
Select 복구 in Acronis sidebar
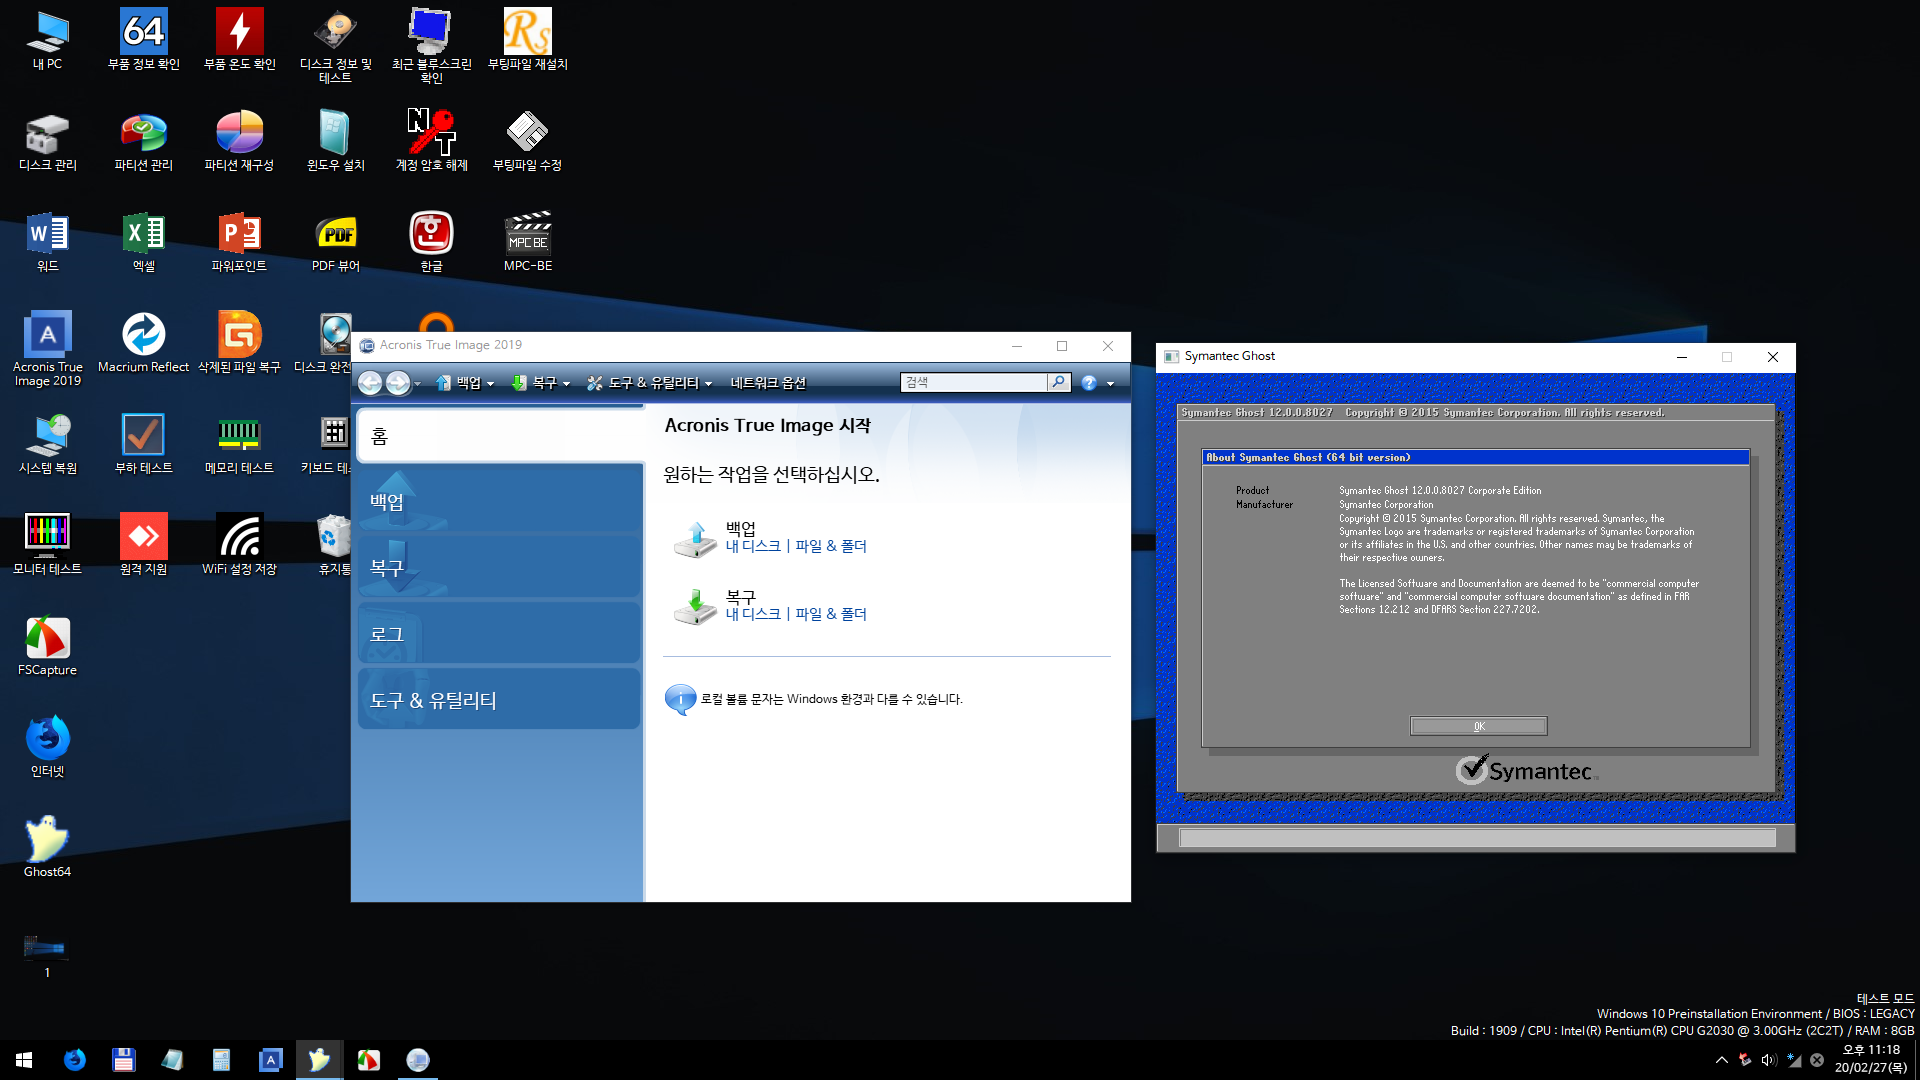500,567
